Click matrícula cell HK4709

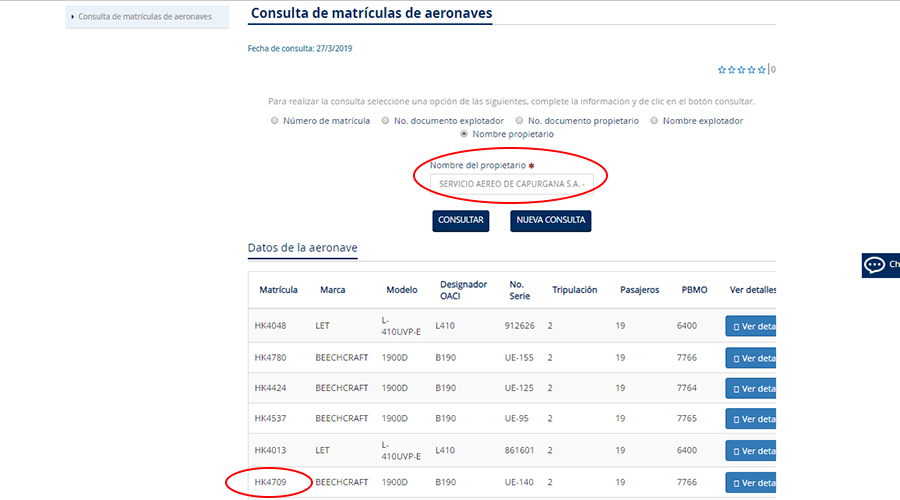tap(270, 482)
